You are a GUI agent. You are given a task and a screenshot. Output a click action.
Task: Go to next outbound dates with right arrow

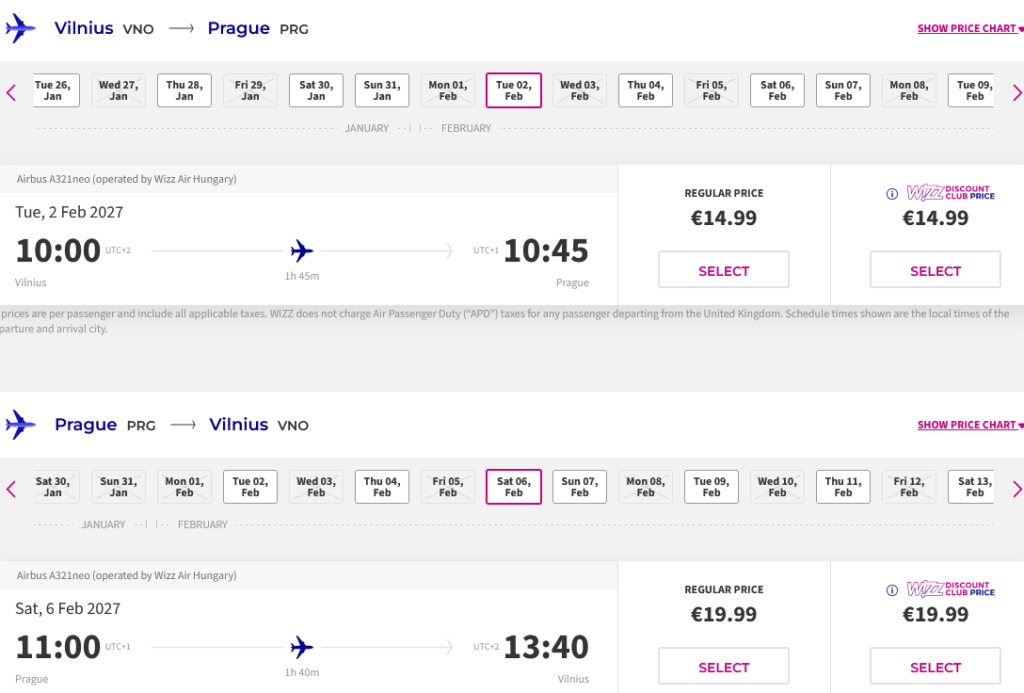[x=1016, y=93]
